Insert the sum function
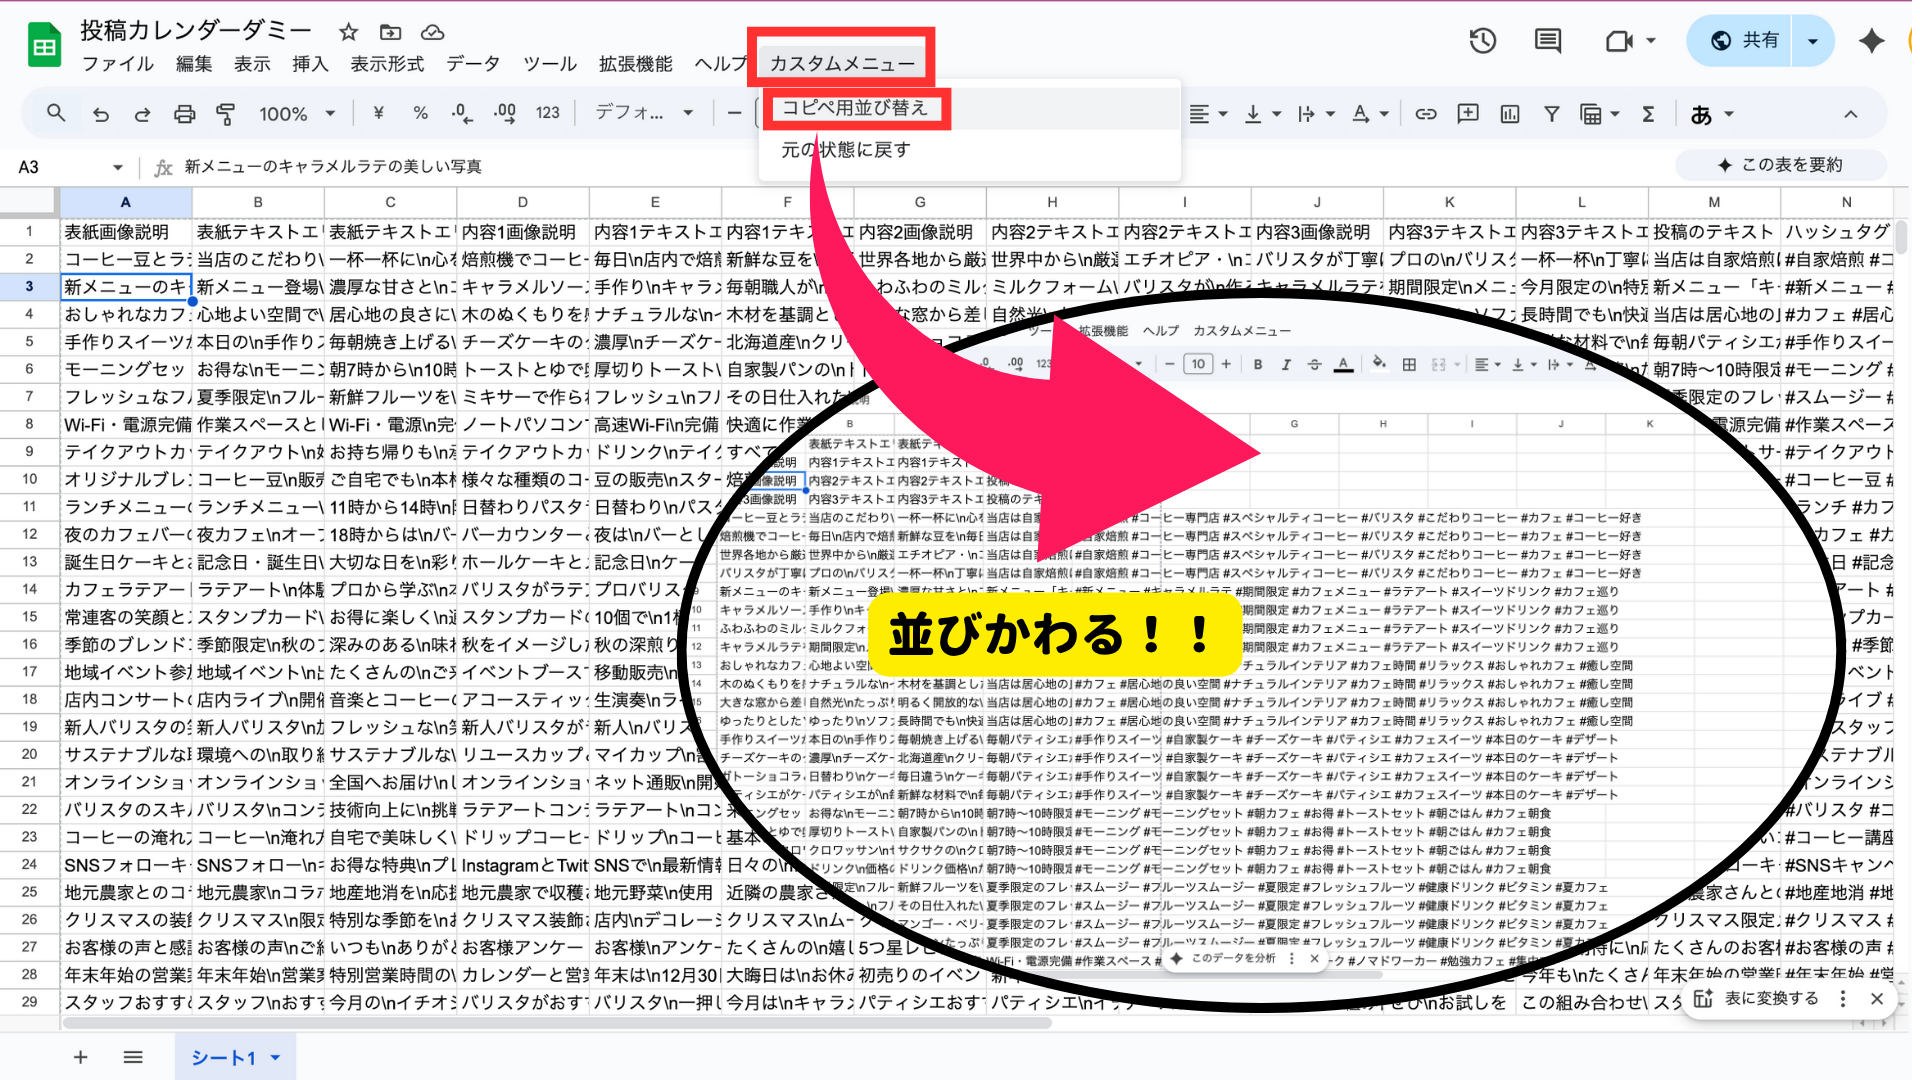The height and width of the screenshot is (1080, 1920). point(1647,113)
